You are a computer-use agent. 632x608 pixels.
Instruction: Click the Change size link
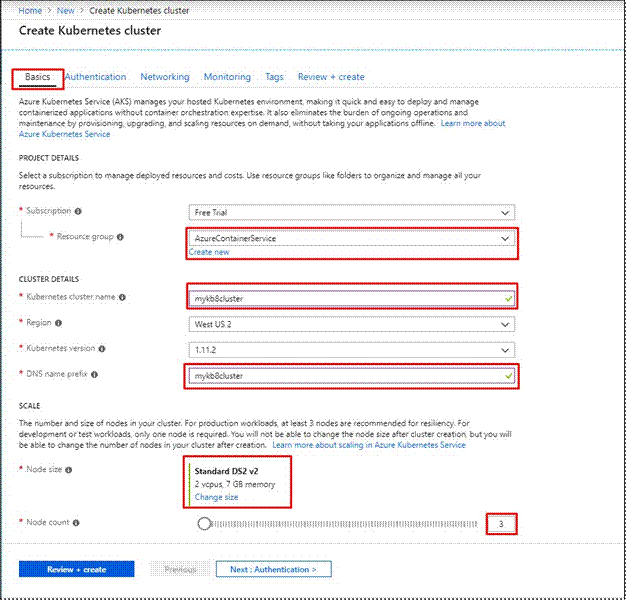click(216, 497)
